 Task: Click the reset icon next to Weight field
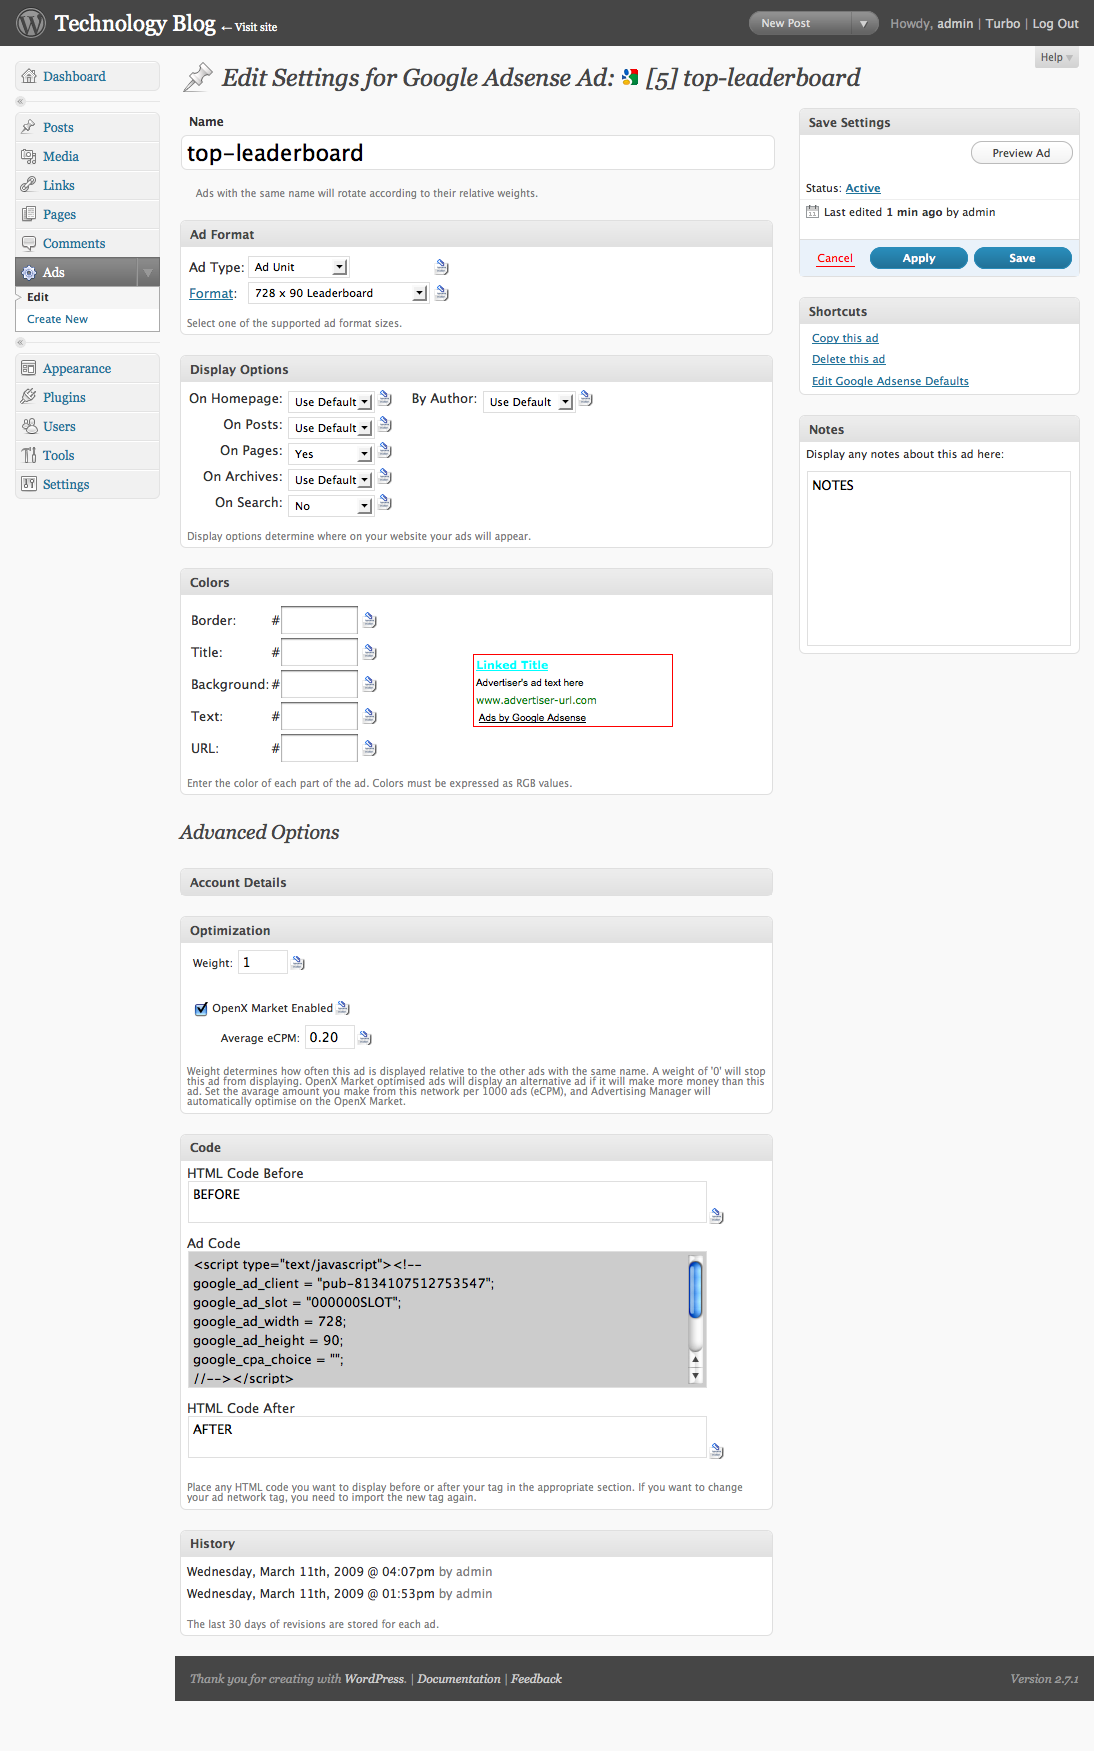tap(298, 963)
